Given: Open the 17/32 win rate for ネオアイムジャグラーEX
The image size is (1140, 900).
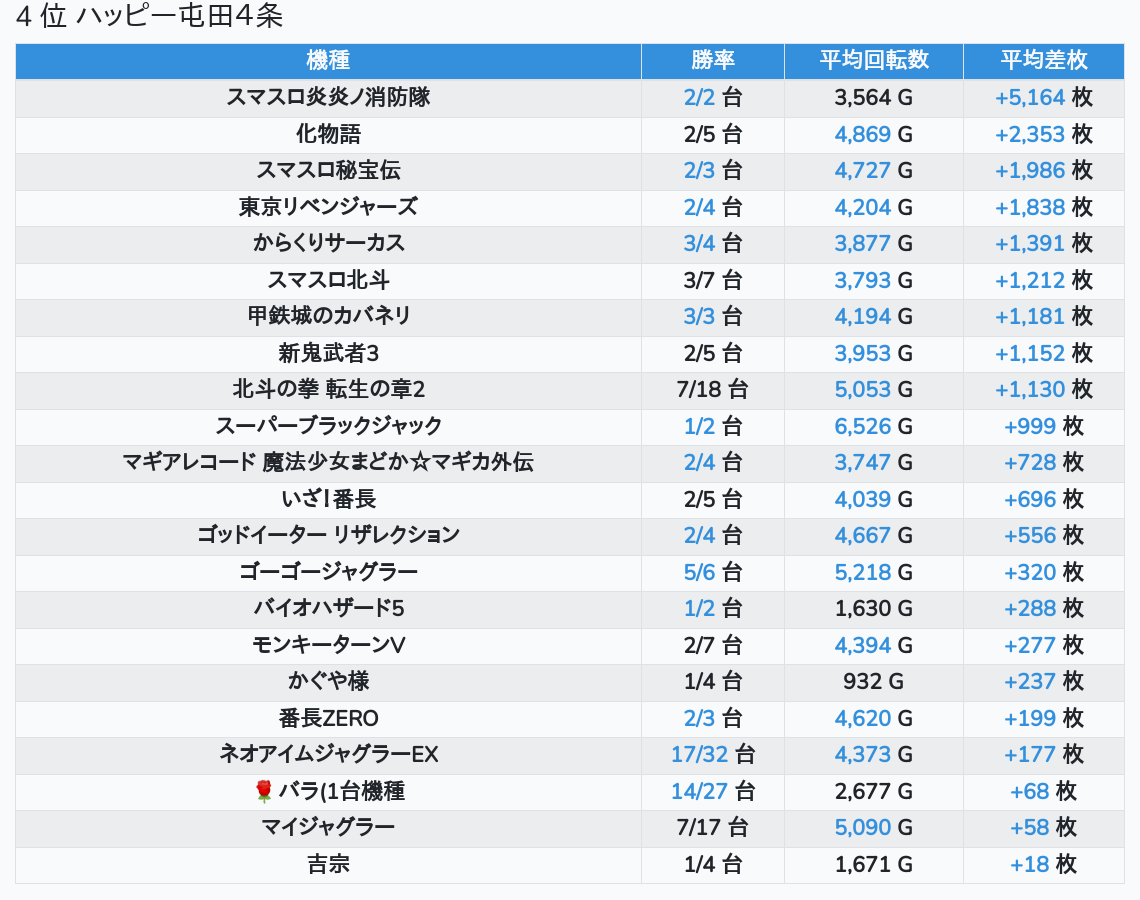Looking at the screenshot, I should click(x=699, y=754).
